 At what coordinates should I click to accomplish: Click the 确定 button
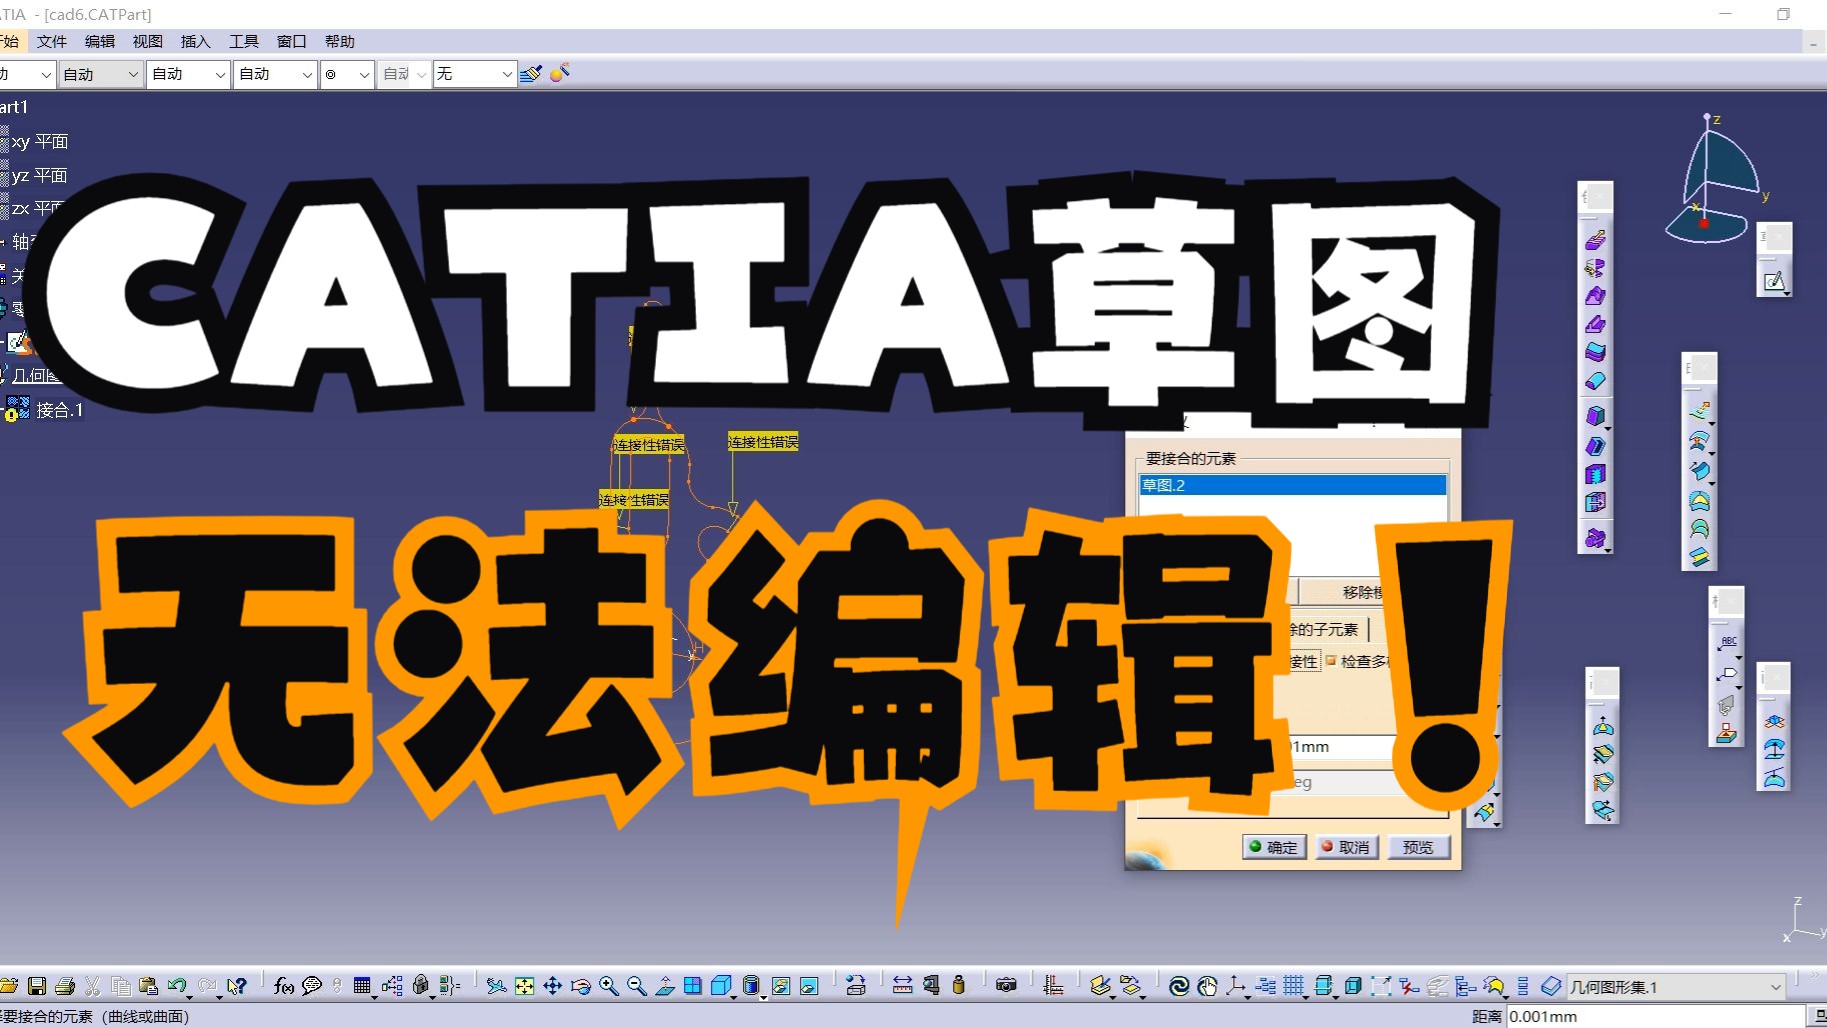(x=1274, y=847)
